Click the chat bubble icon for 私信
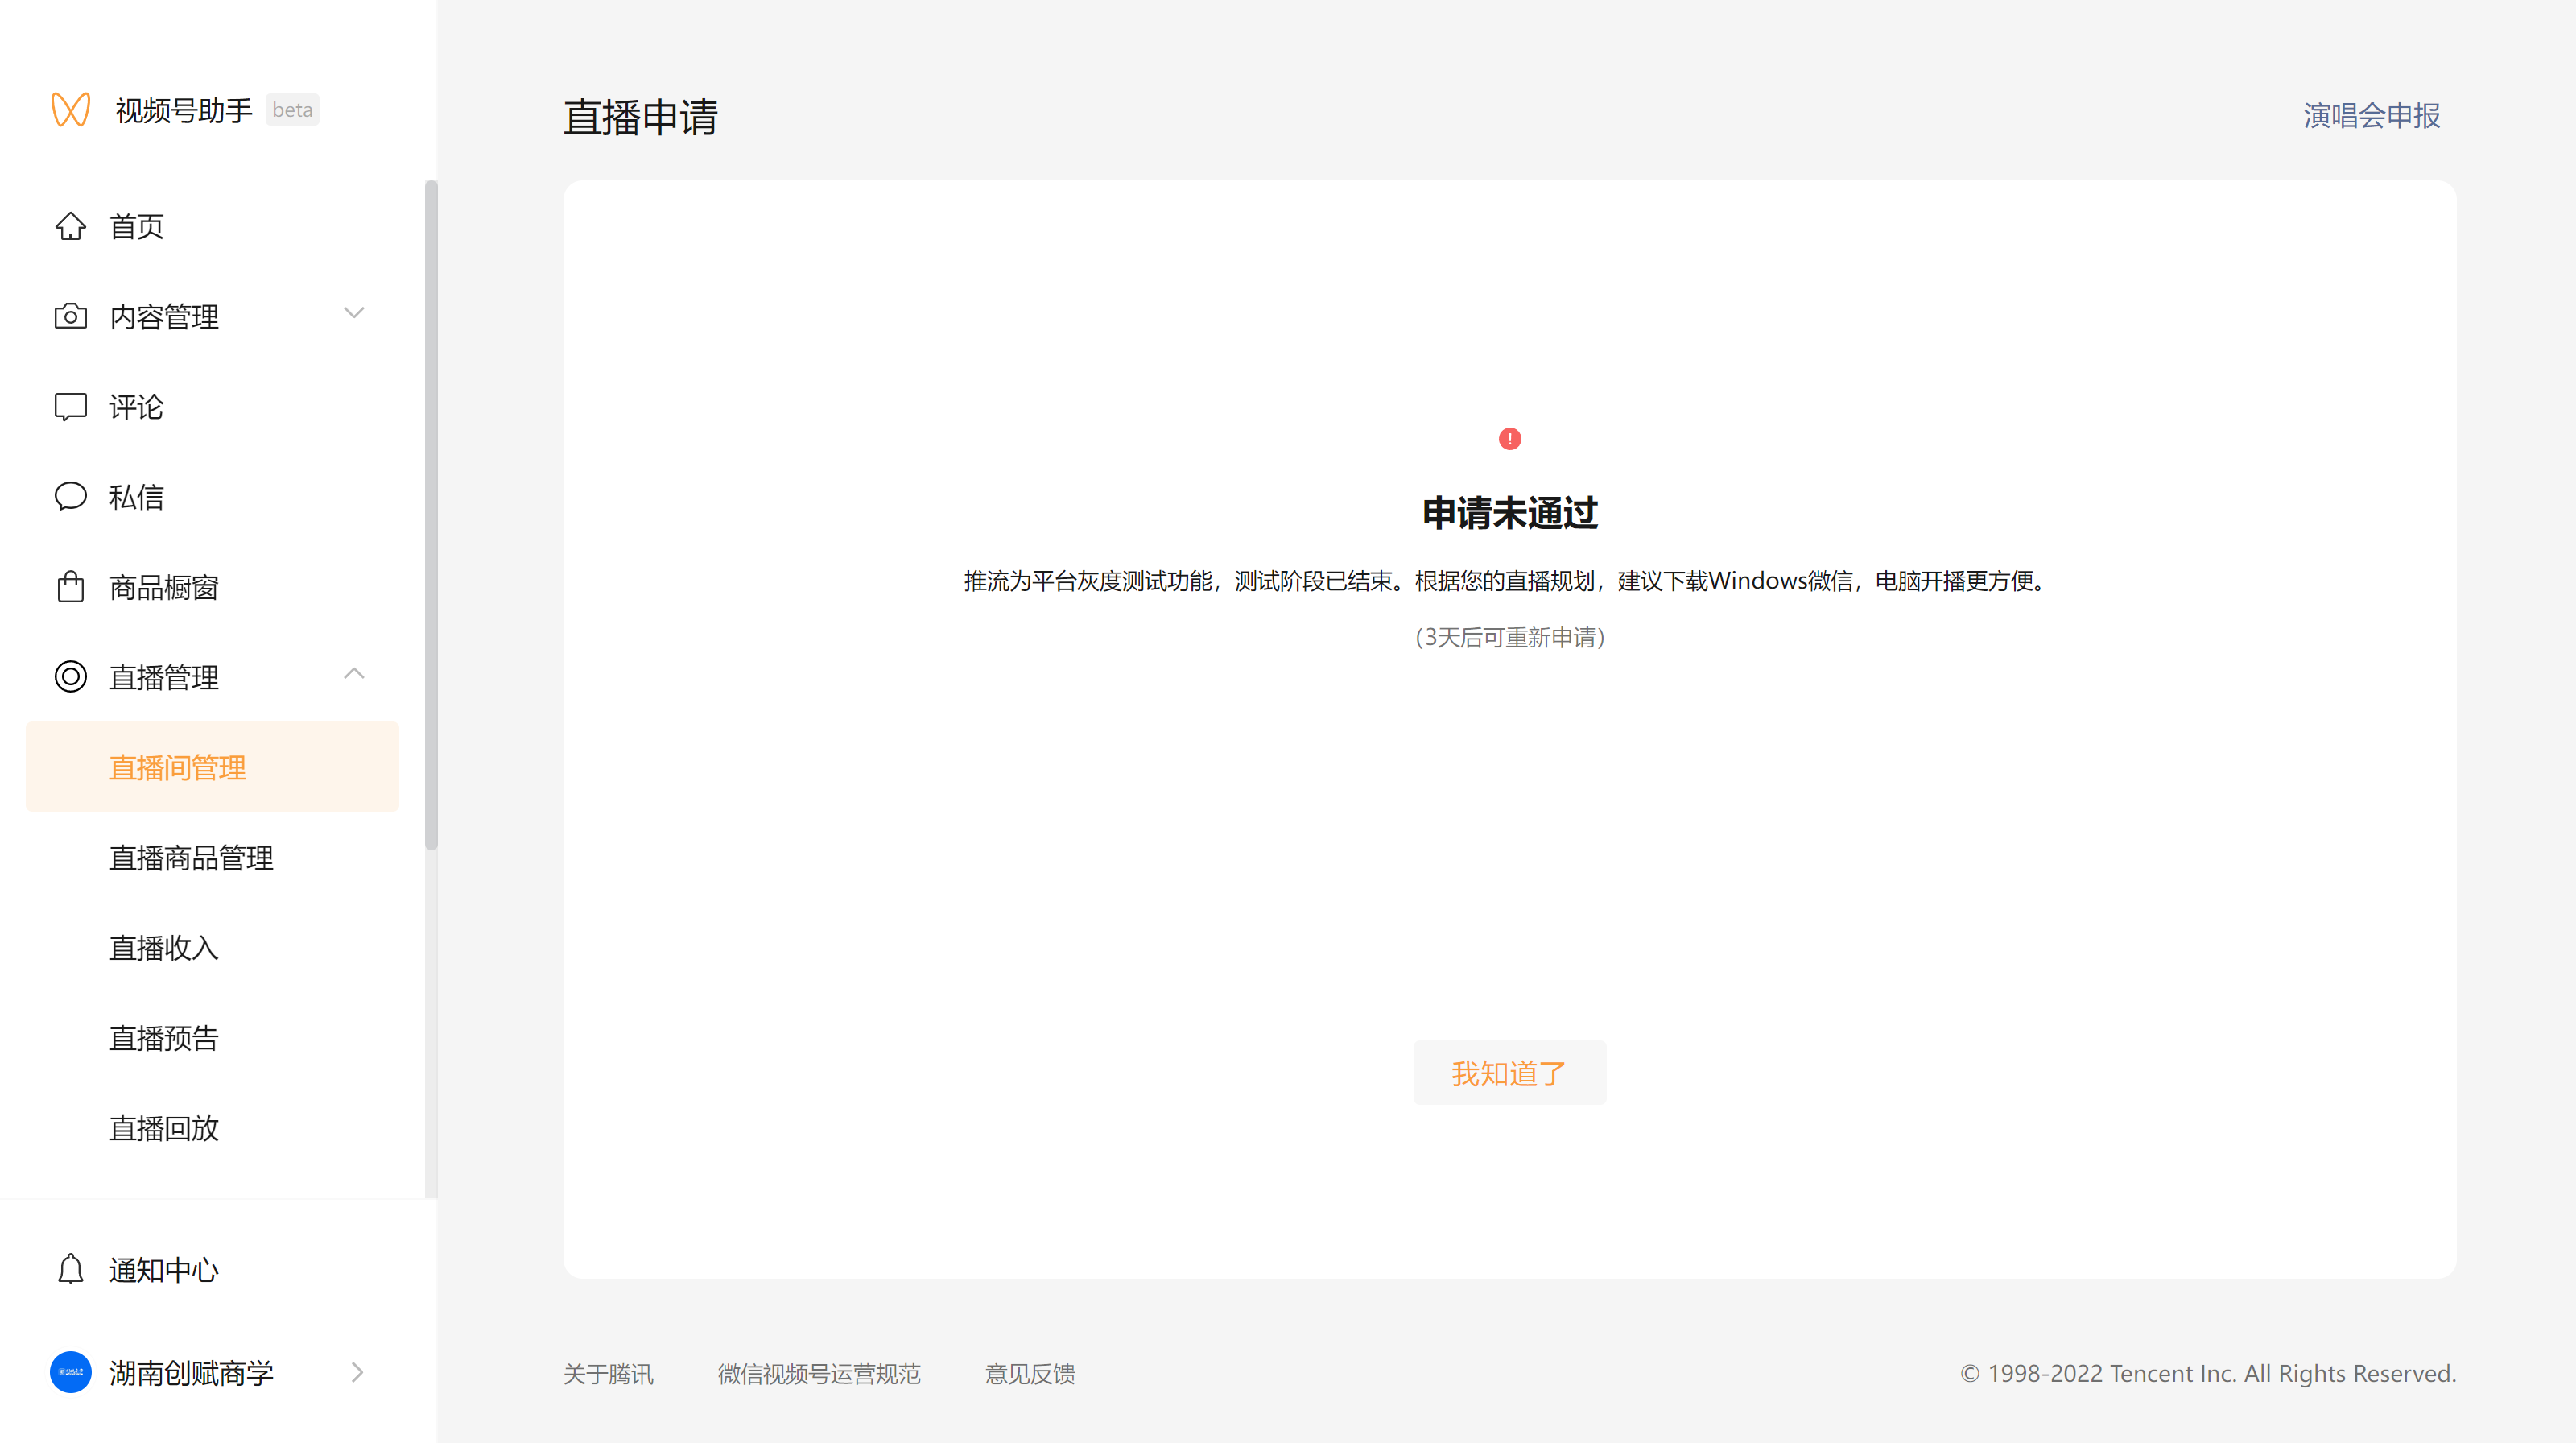The width and height of the screenshot is (2576, 1443). pyautogui.click(x=70, y=497)
